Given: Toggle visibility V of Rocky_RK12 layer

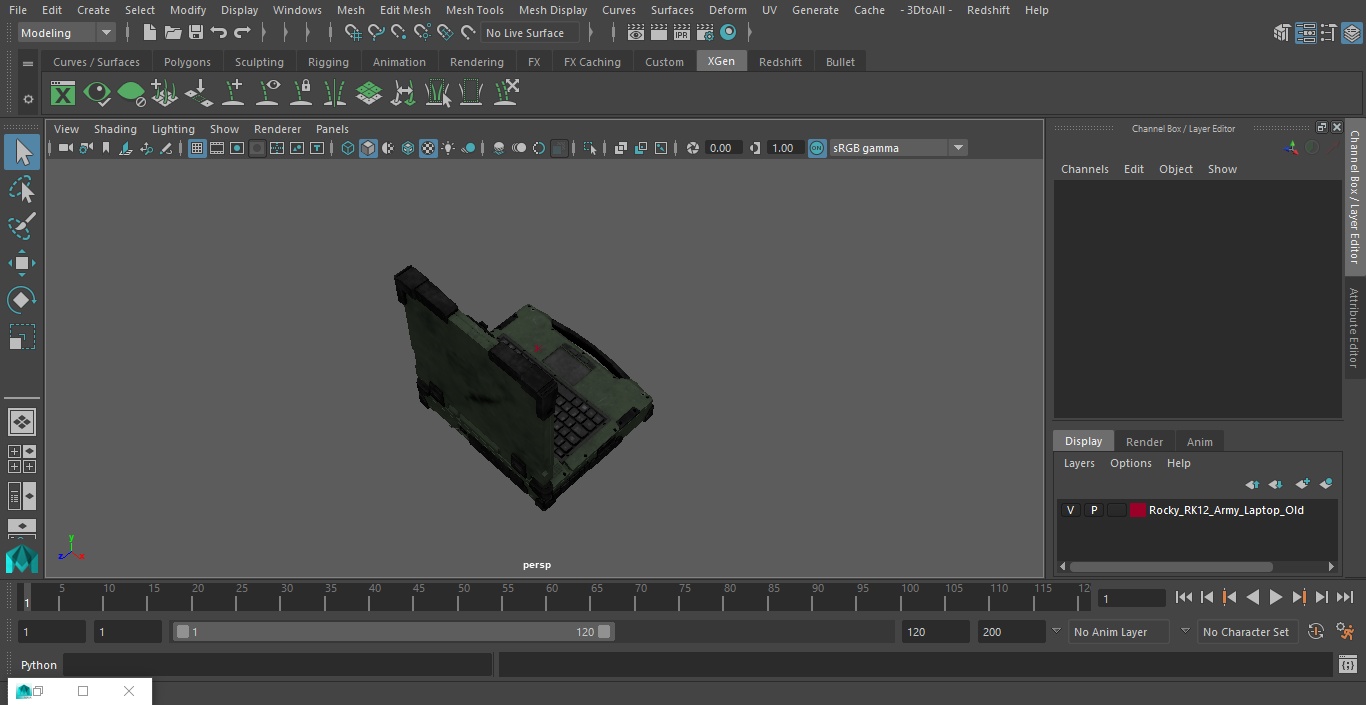Looking at the screenshot, I should [x=1071, y=510].
